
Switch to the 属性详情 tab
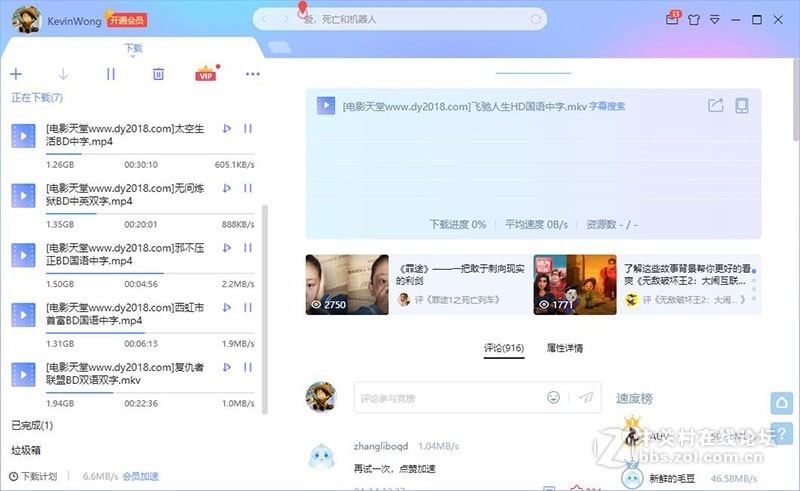pos(564,348)
